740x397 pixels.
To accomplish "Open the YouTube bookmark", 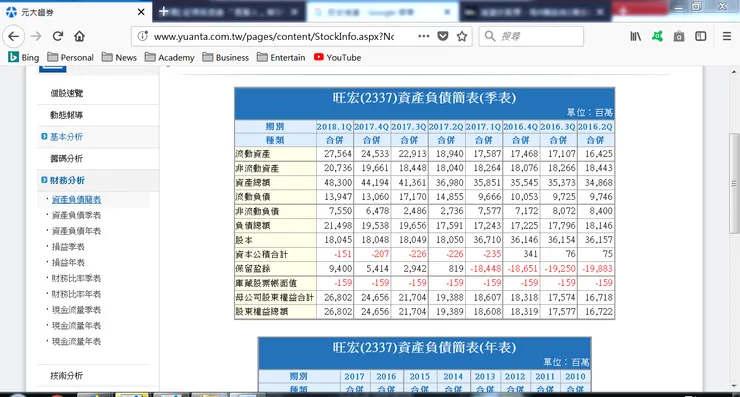I will 337,58.
